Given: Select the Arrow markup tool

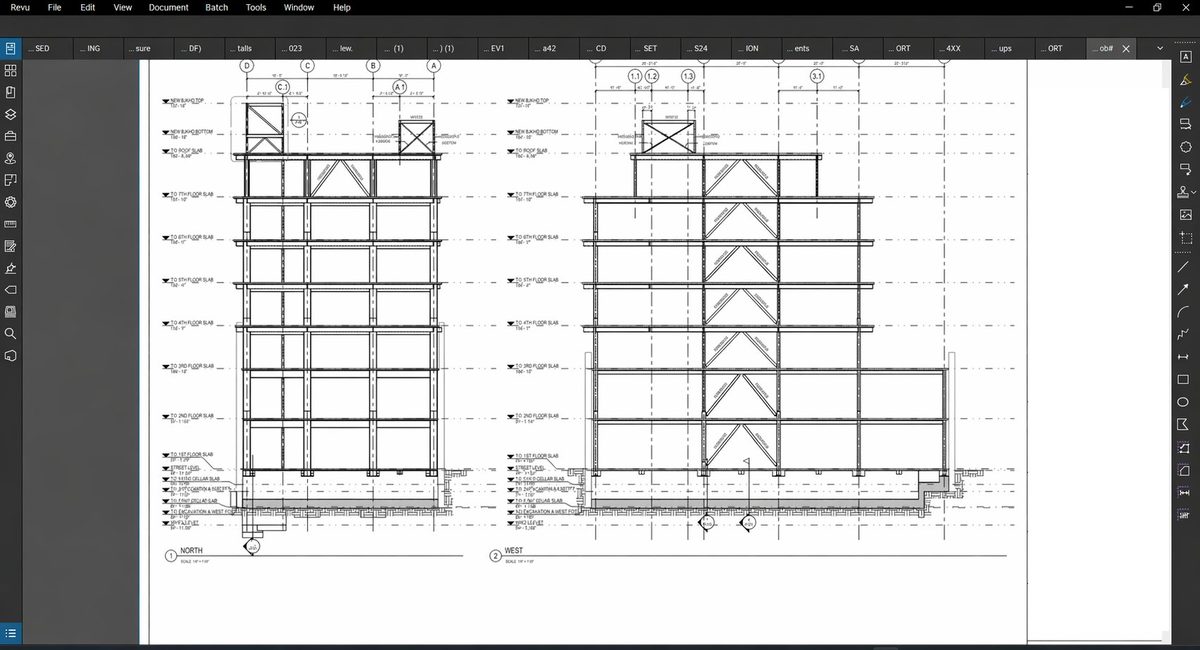Looking at the screenshot, I should click(x=1185, y=287).
